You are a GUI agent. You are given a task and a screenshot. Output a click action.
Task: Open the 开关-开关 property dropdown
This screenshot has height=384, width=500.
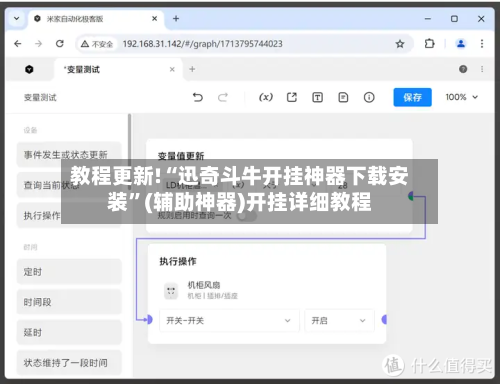click(229, 321)
